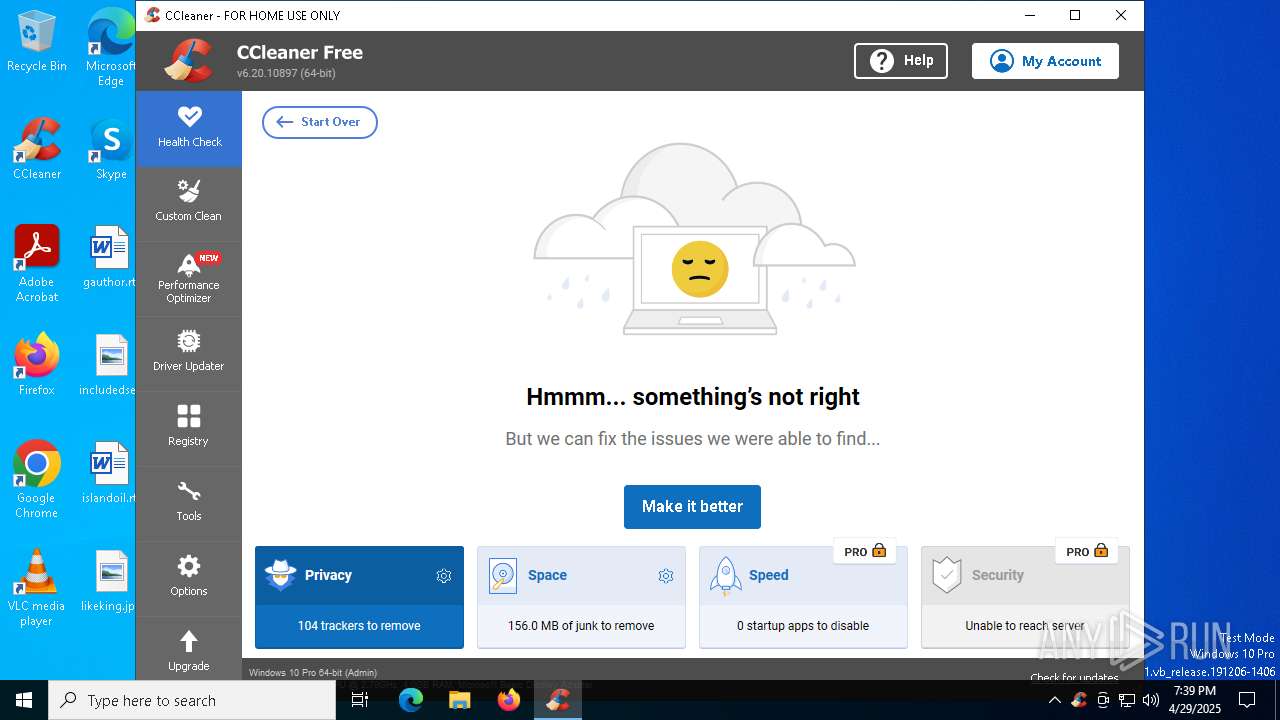Launch Edge from the taskbar
The height and width of the screenshot is (720, 1280).
411,700
